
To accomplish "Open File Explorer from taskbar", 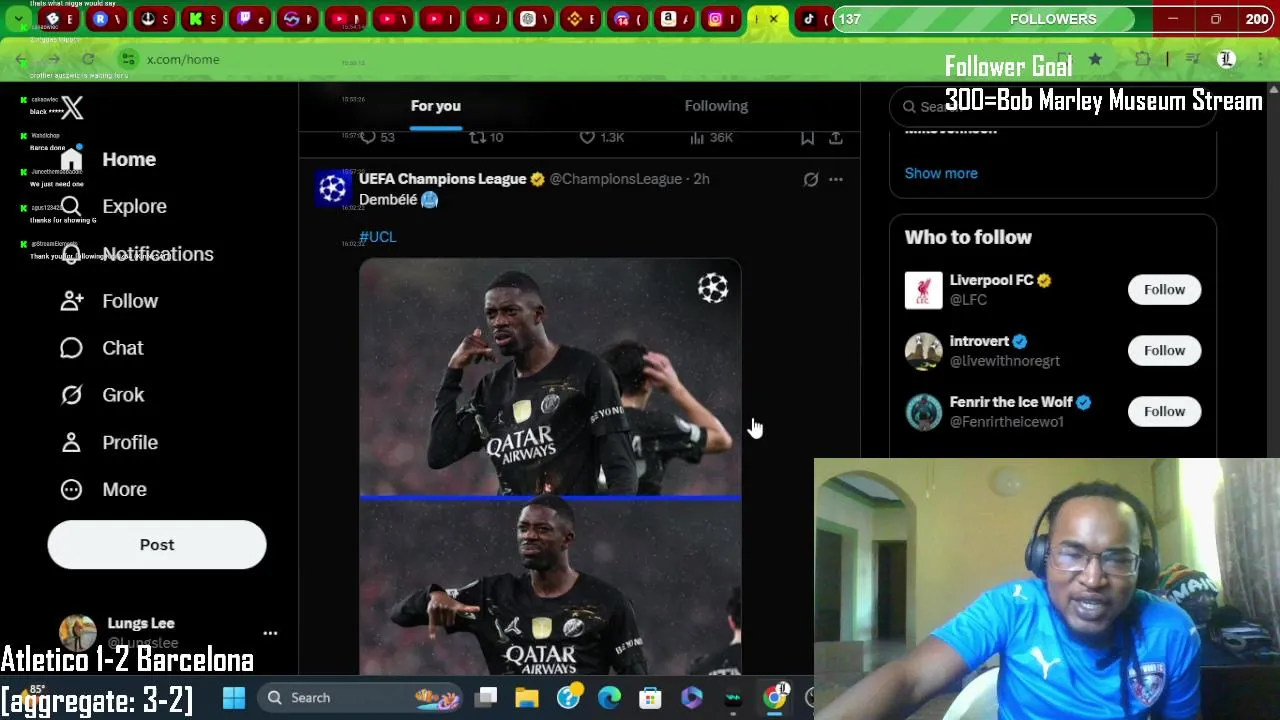I will [527, 698].
